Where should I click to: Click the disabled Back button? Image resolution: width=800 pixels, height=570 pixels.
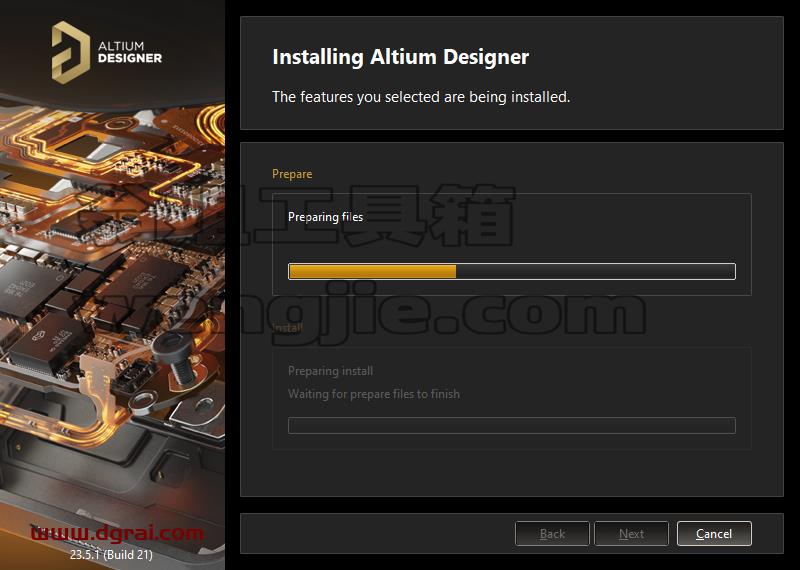tap(552, 534)
